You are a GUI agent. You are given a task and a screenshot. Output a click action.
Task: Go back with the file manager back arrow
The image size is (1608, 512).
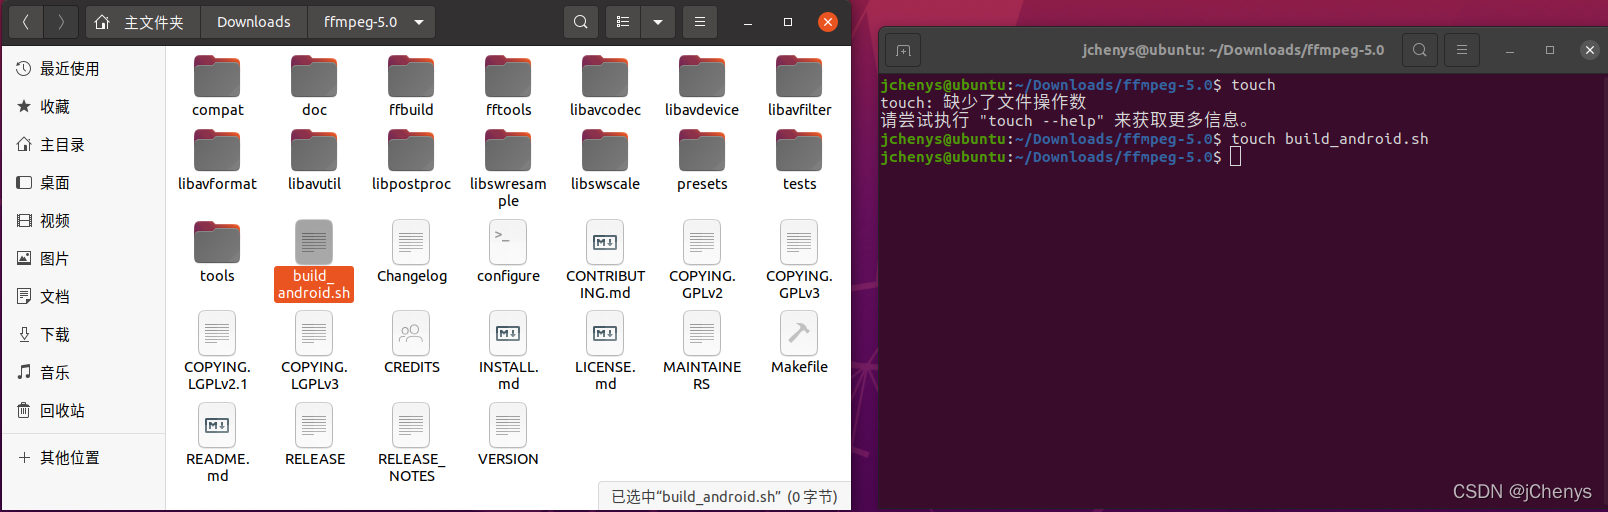[25, 21]
